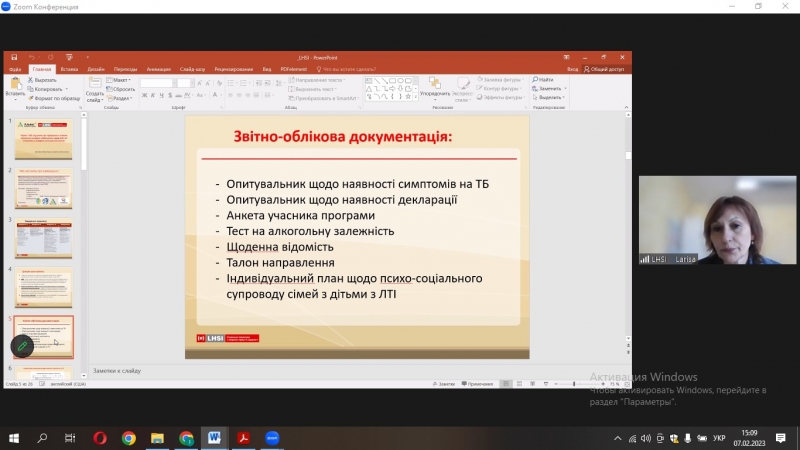Click the green pencil annotation button over the thumbnails

pyautogui.click(x=22, y=346)
